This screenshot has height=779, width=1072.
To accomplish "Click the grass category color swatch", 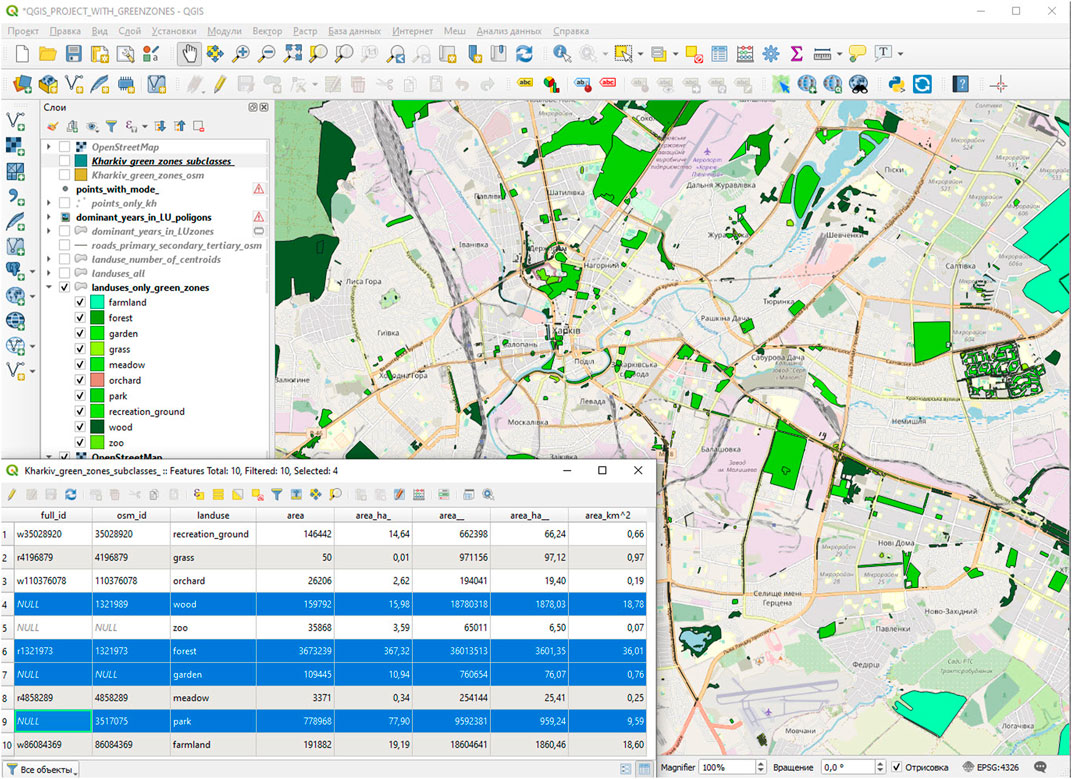I will click(97, 349).
